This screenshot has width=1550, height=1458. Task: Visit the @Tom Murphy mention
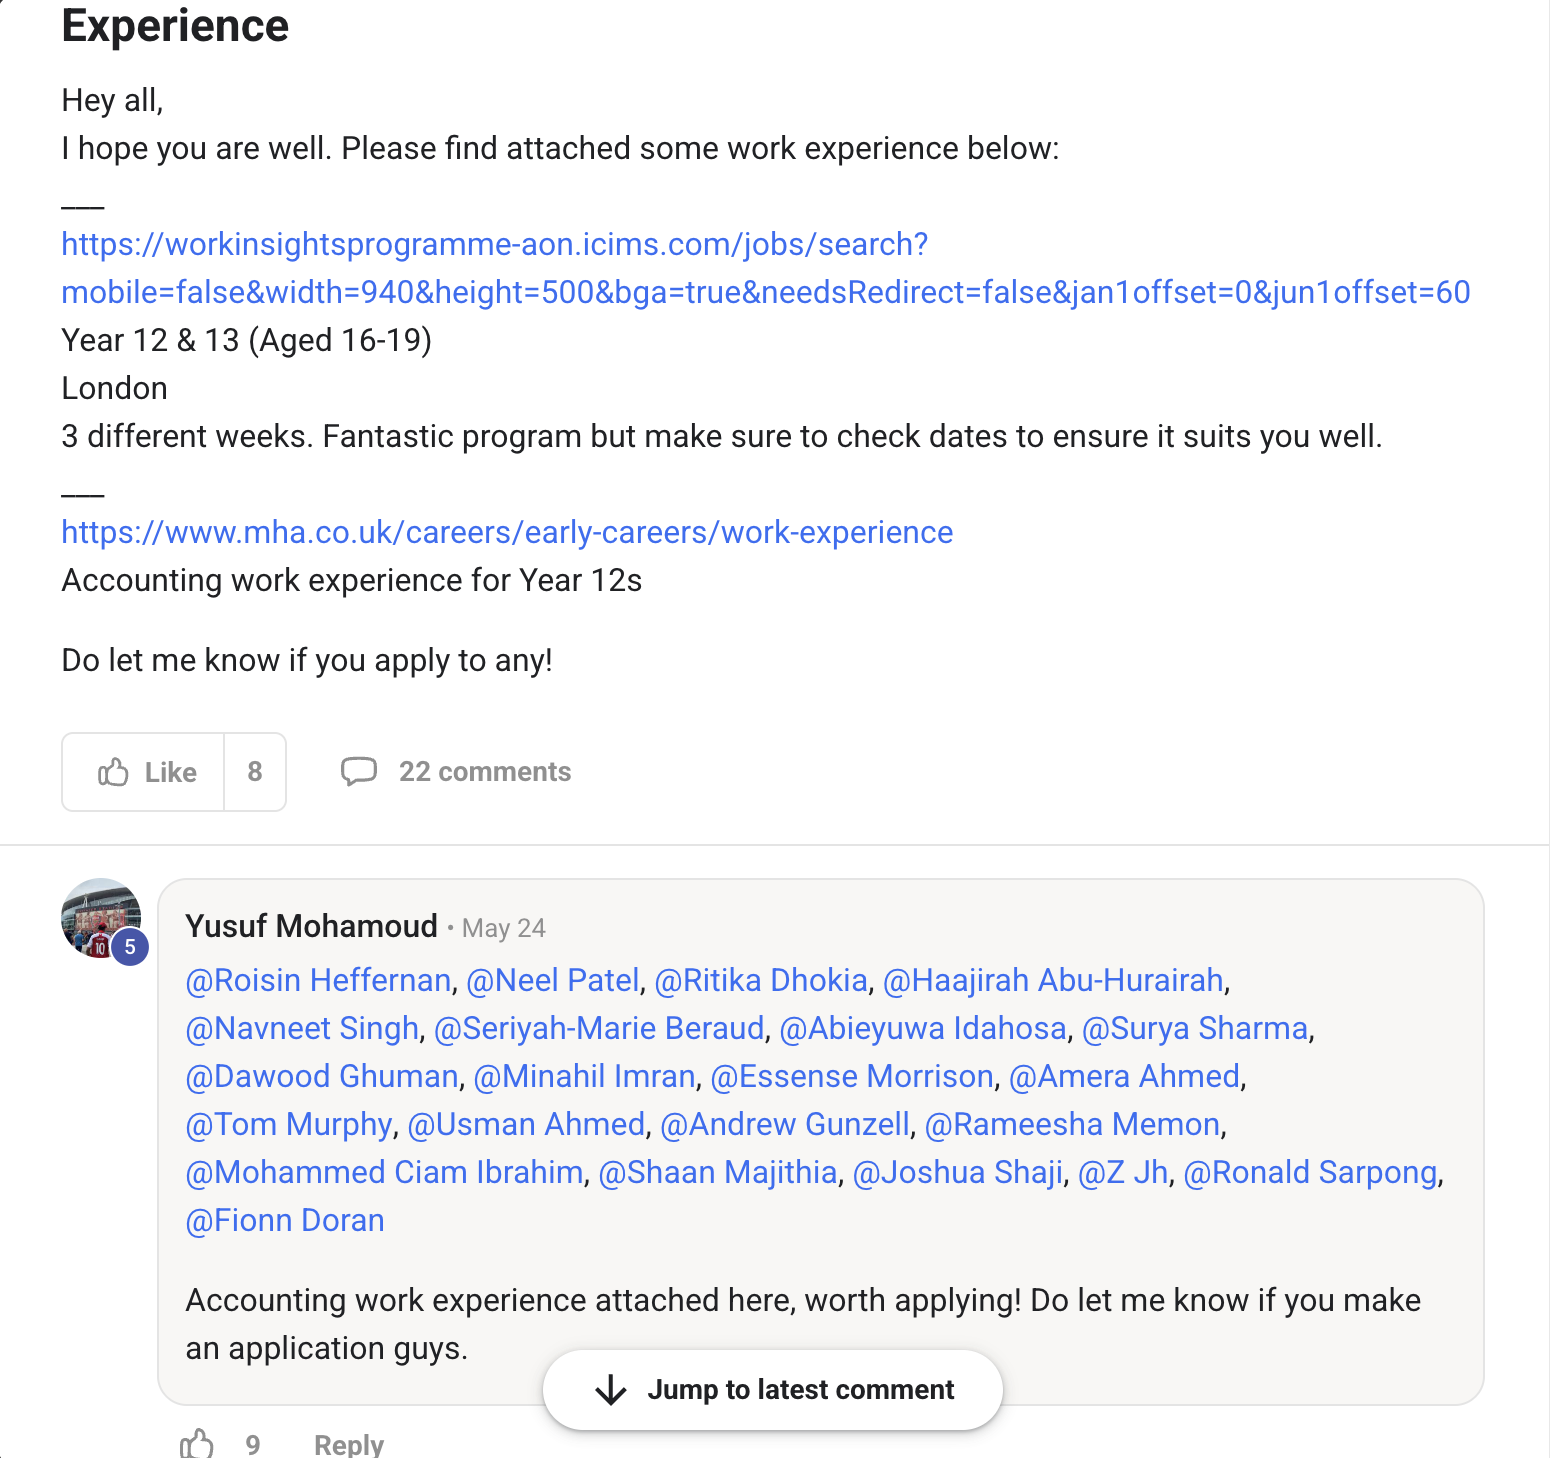(289, 1125)
